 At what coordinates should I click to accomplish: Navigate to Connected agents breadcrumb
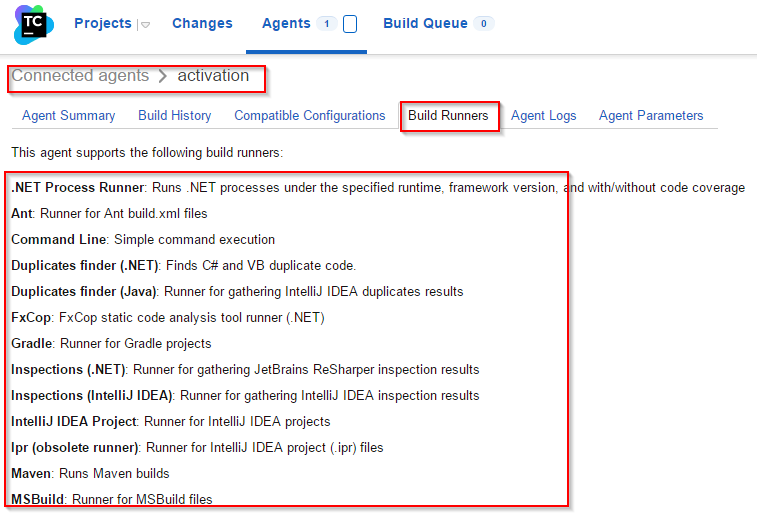[80, 76]
